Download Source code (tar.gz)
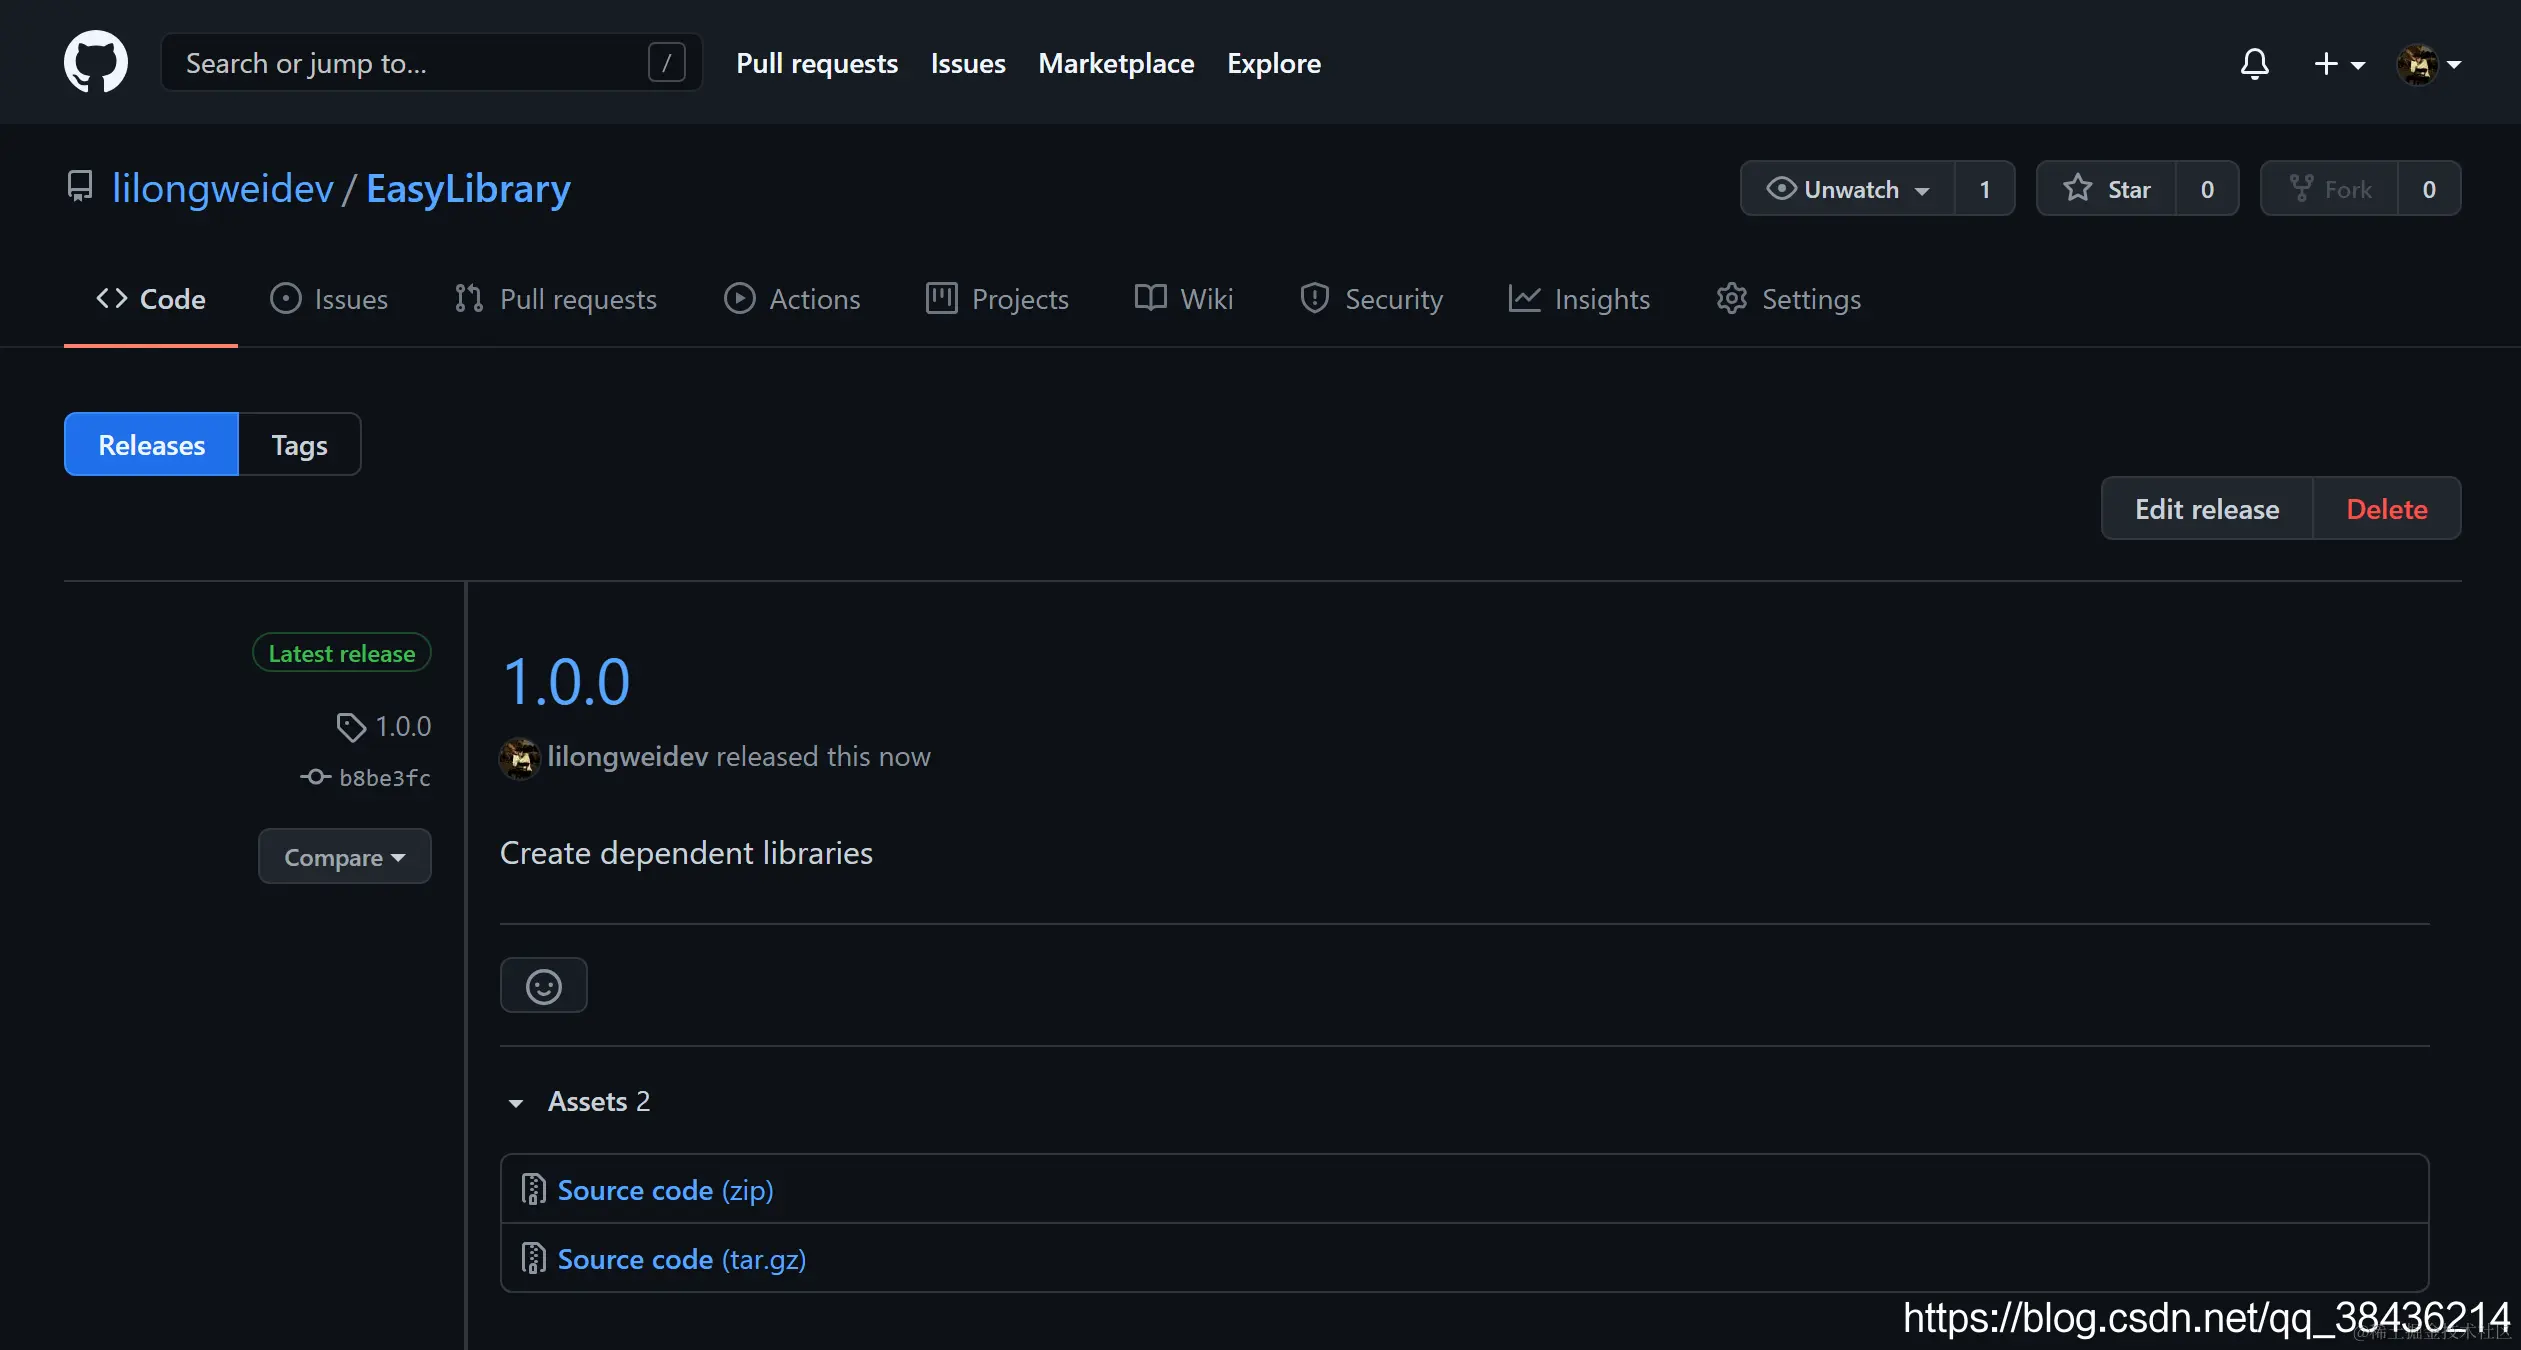 pyautogui.click(x=681, y=1259)
